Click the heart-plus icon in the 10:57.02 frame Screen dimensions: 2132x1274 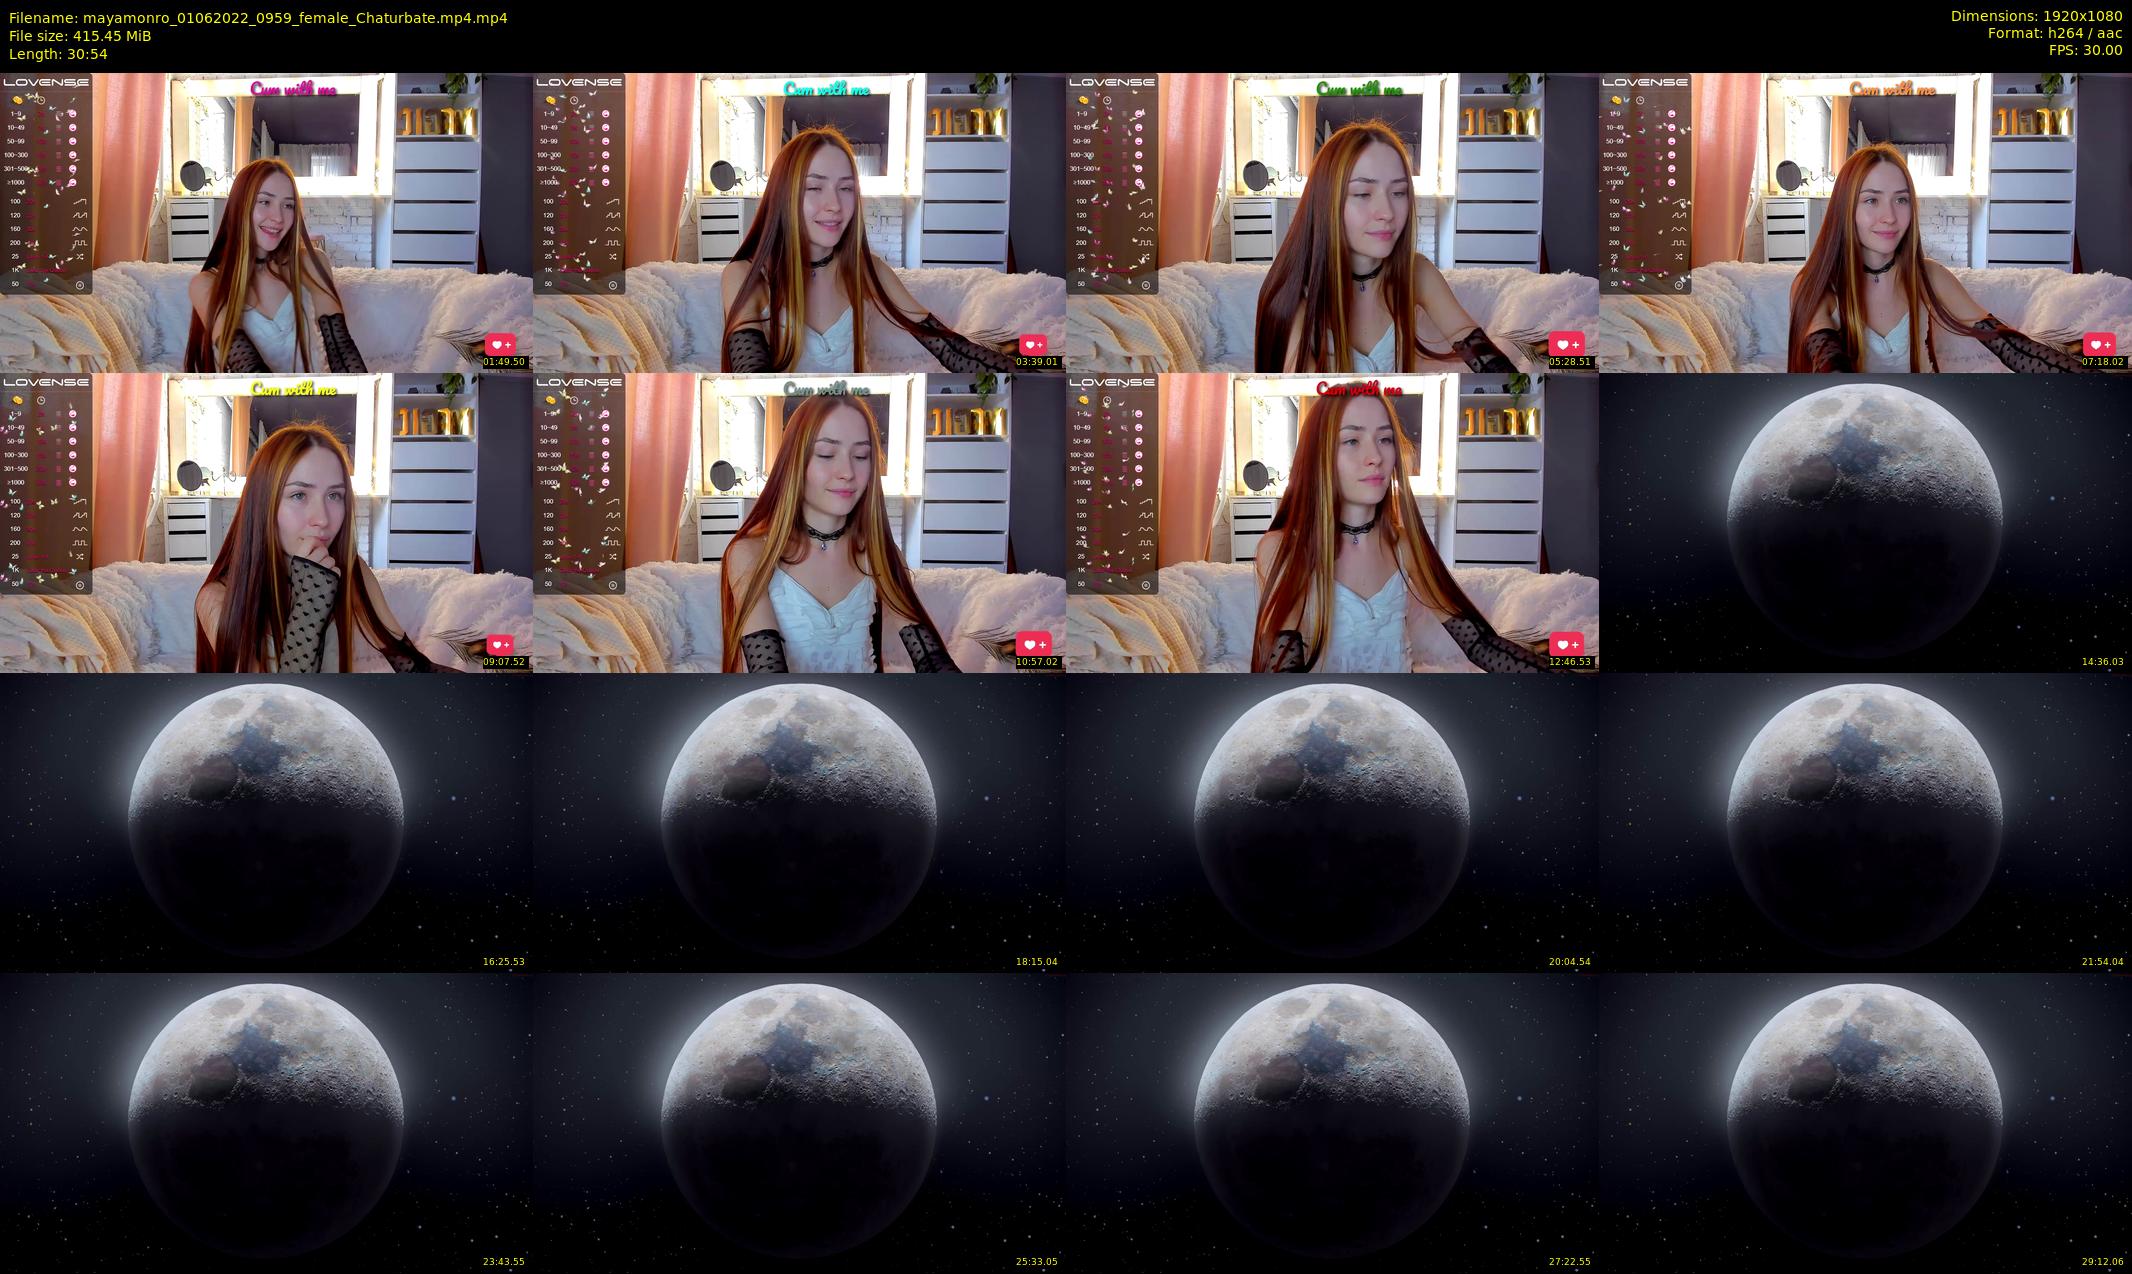1033,644
